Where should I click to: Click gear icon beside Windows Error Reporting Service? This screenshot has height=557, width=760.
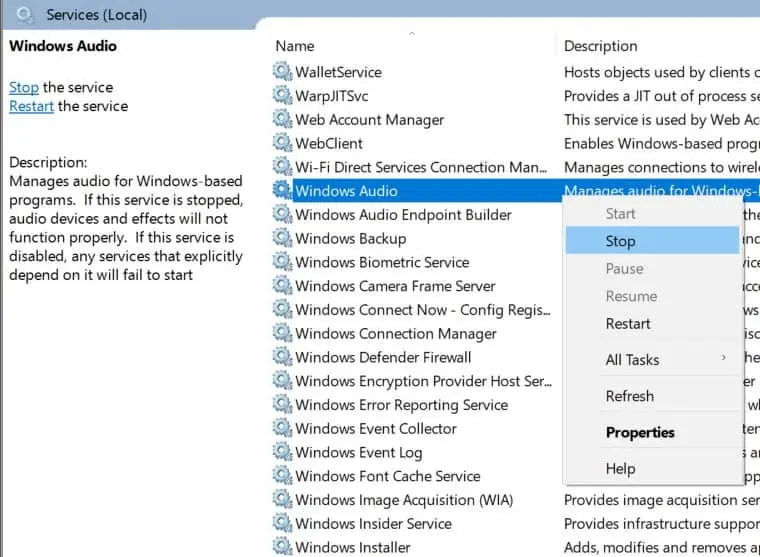tap(282, 404)
